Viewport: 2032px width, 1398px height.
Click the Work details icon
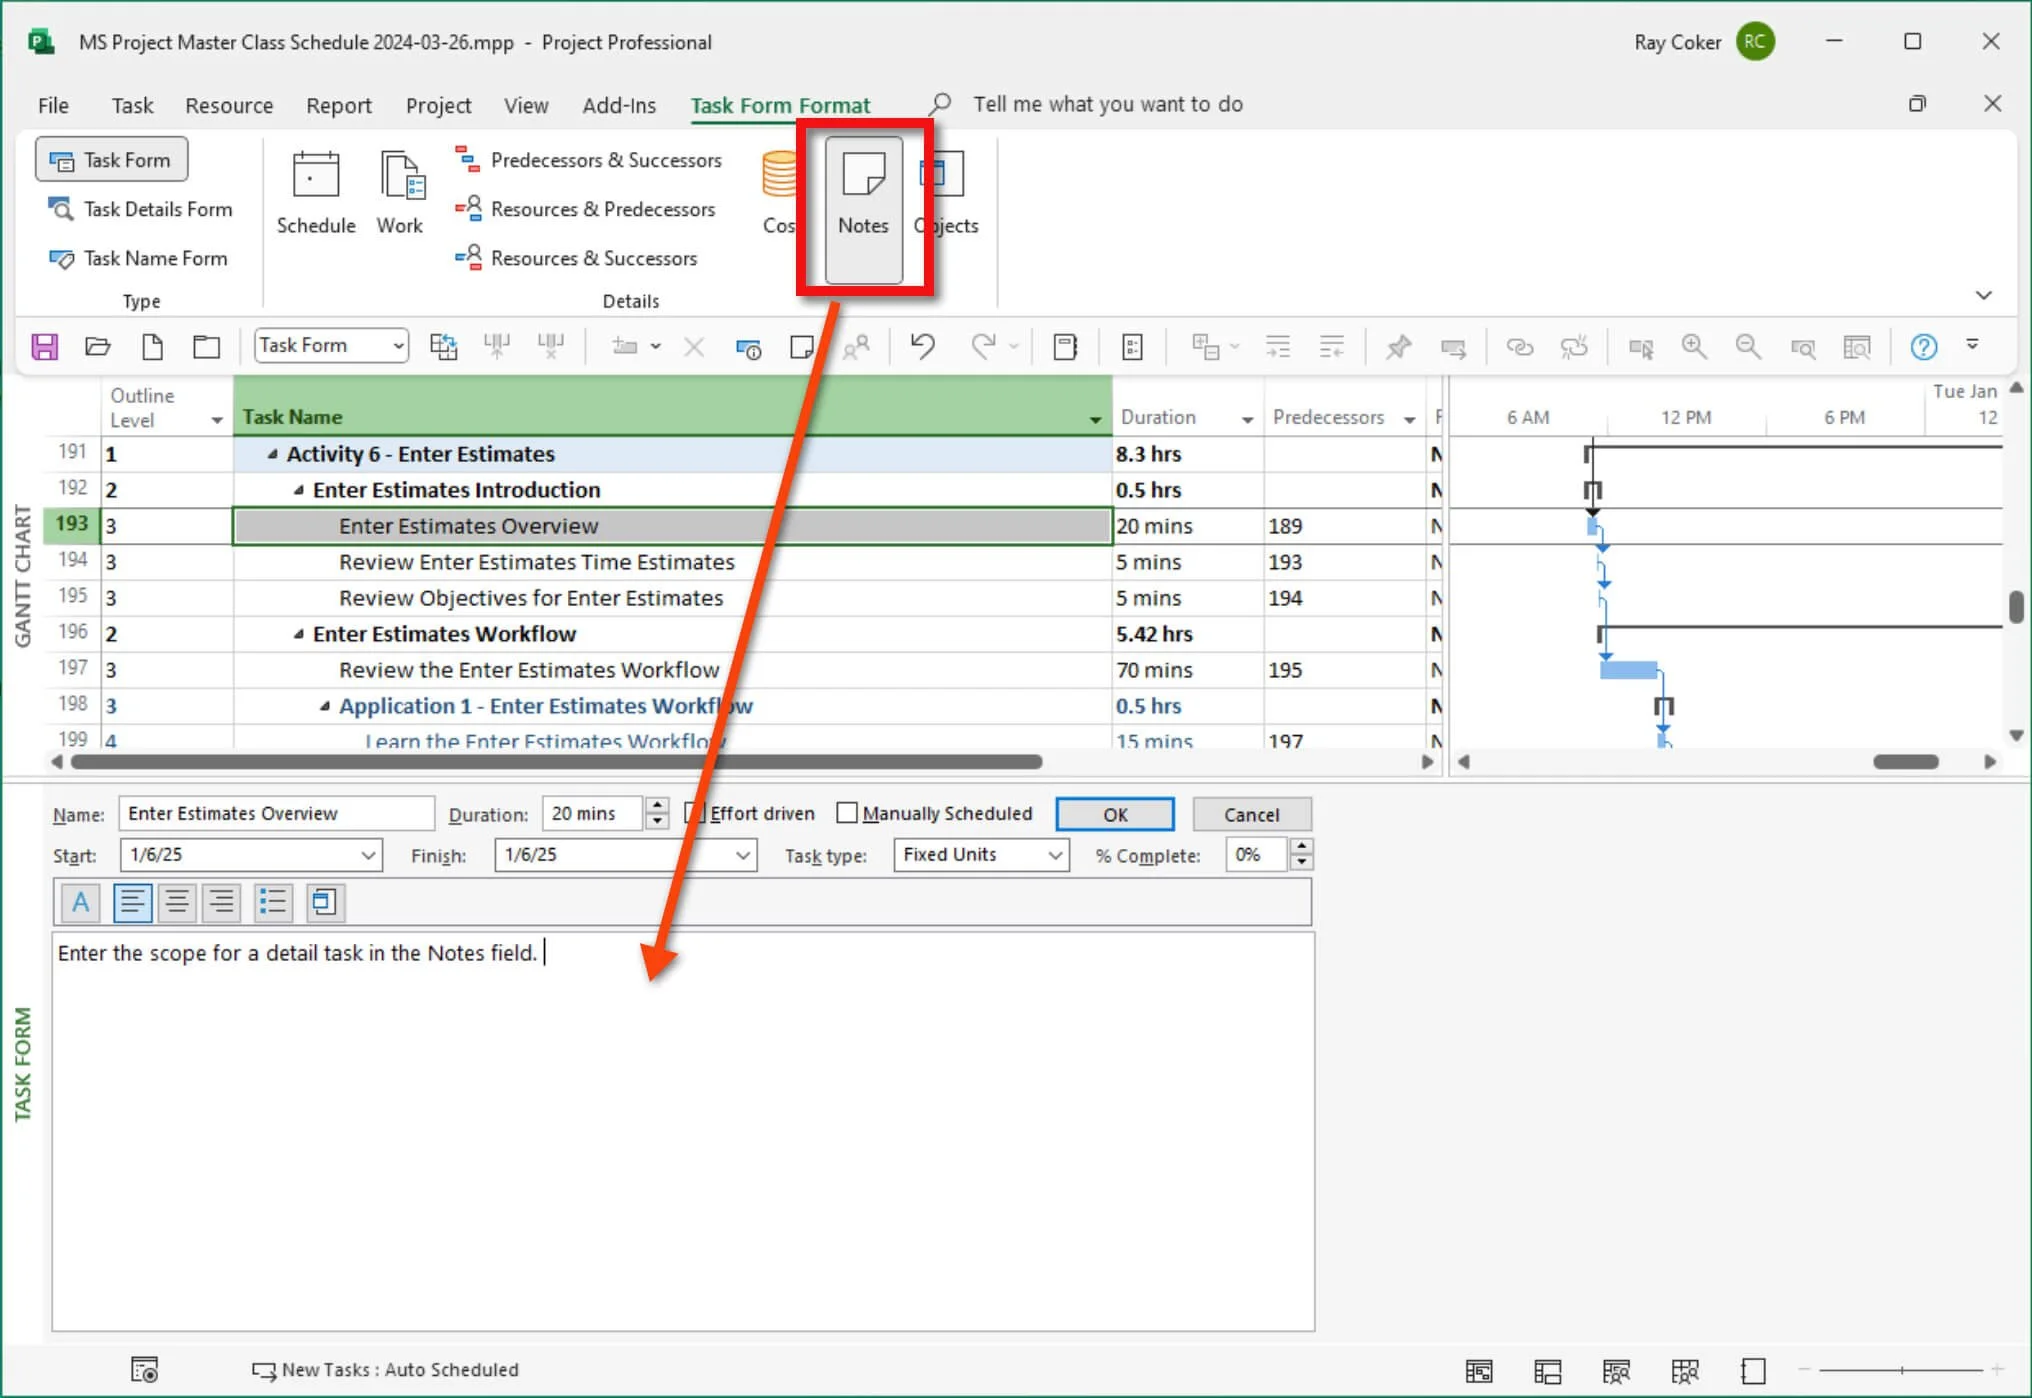coord(400,193)
